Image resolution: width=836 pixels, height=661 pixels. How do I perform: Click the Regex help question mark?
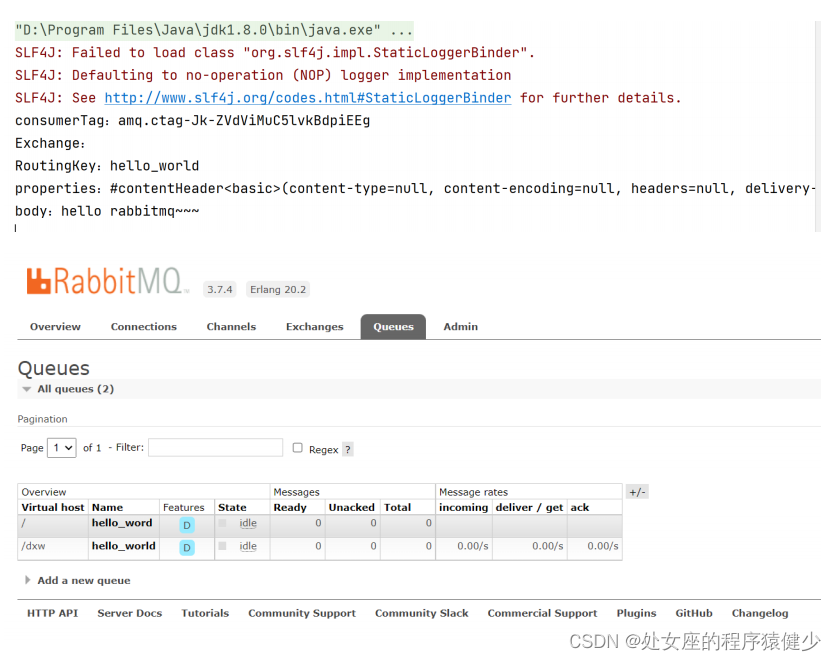tap(348, 450)
